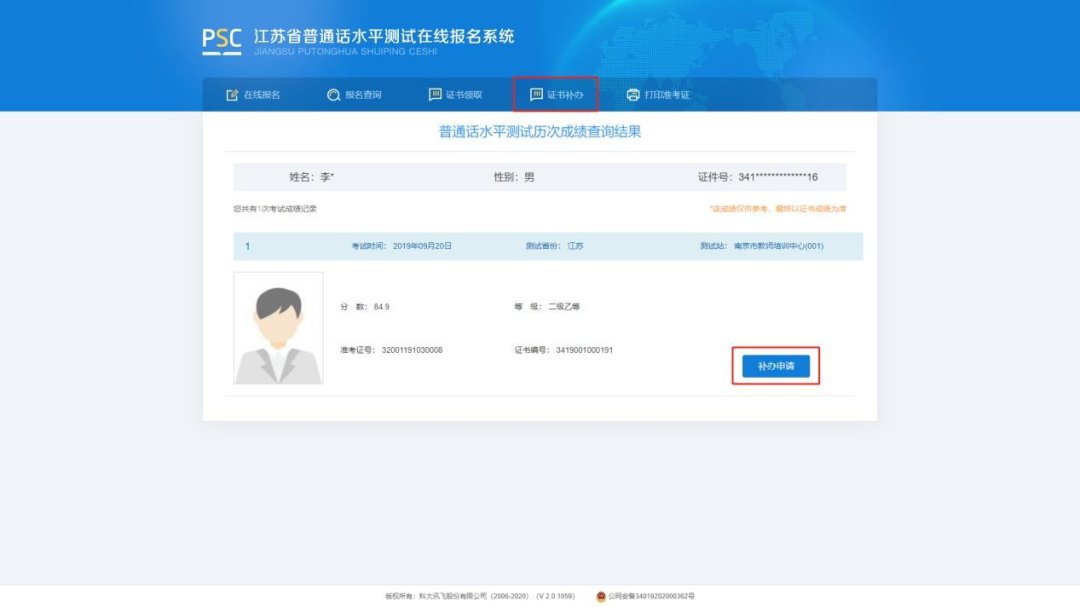The image size is (1080, 607).
Task: Open the 在线报名 menu item
Action: 253,95
